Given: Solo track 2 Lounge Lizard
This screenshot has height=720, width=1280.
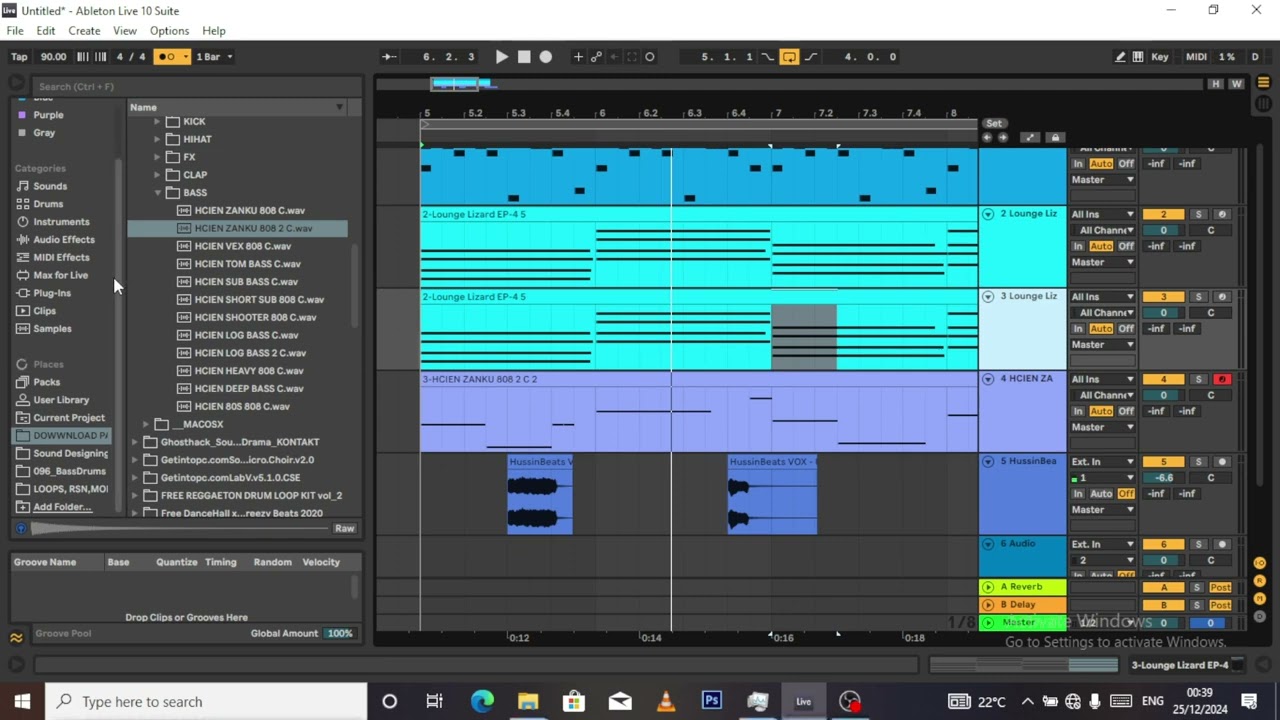Looking at the screenshot, I should pyautogui.click(x=1198, y=214).
